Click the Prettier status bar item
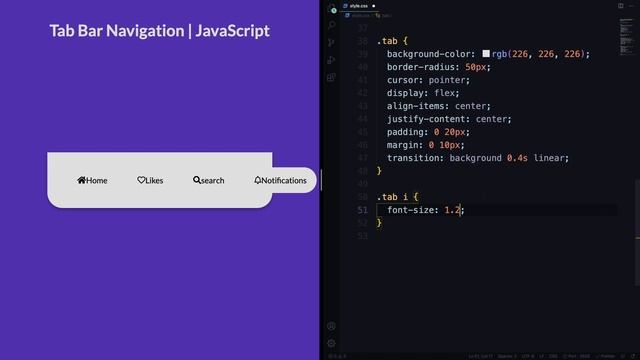The height and width of the screenshot is (360, 640). [605, 356]
